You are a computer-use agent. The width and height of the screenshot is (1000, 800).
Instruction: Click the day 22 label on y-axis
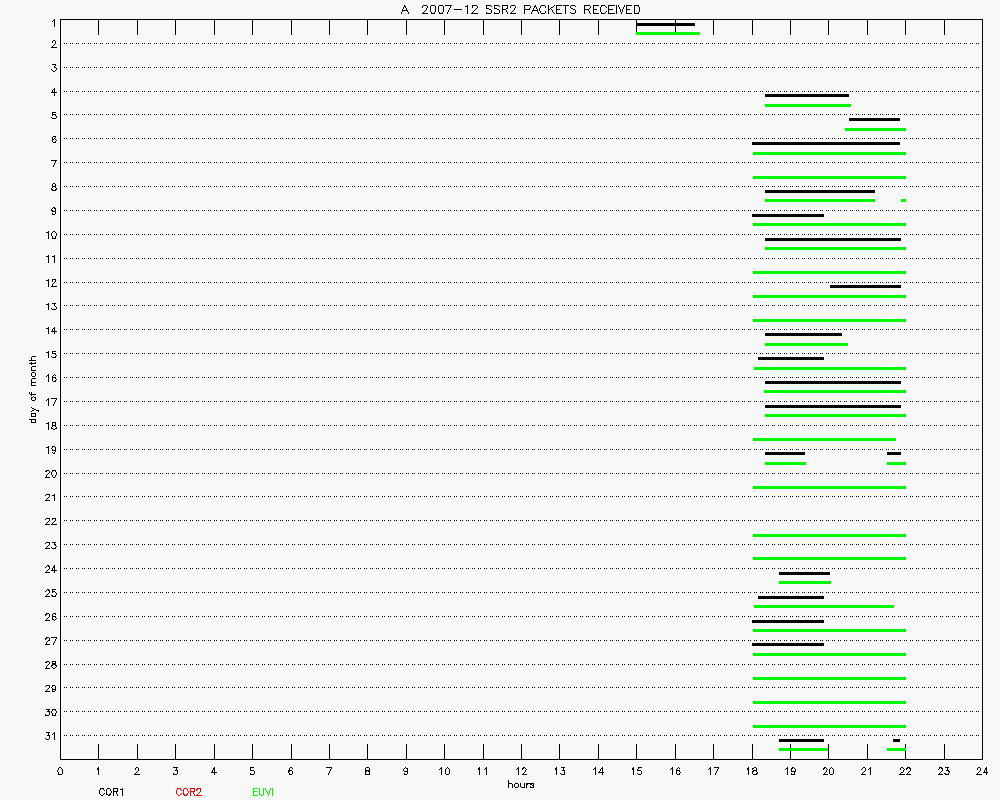[x=50, y=521]
